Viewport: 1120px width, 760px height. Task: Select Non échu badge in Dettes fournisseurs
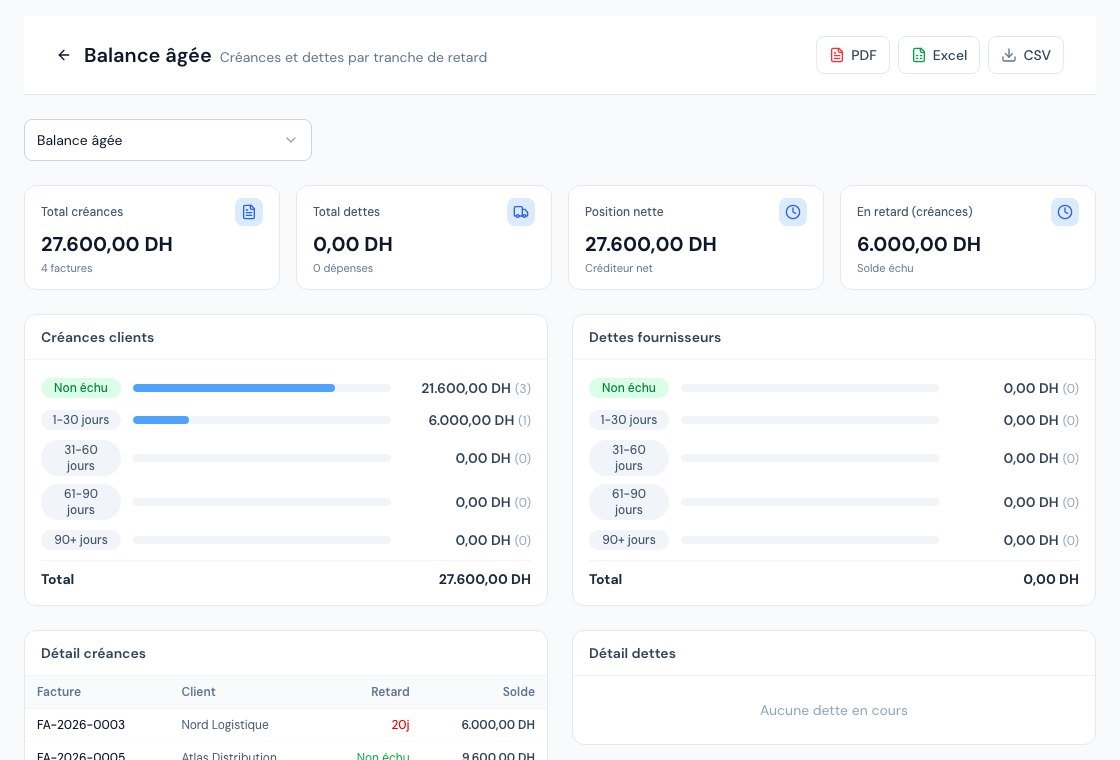629,388
